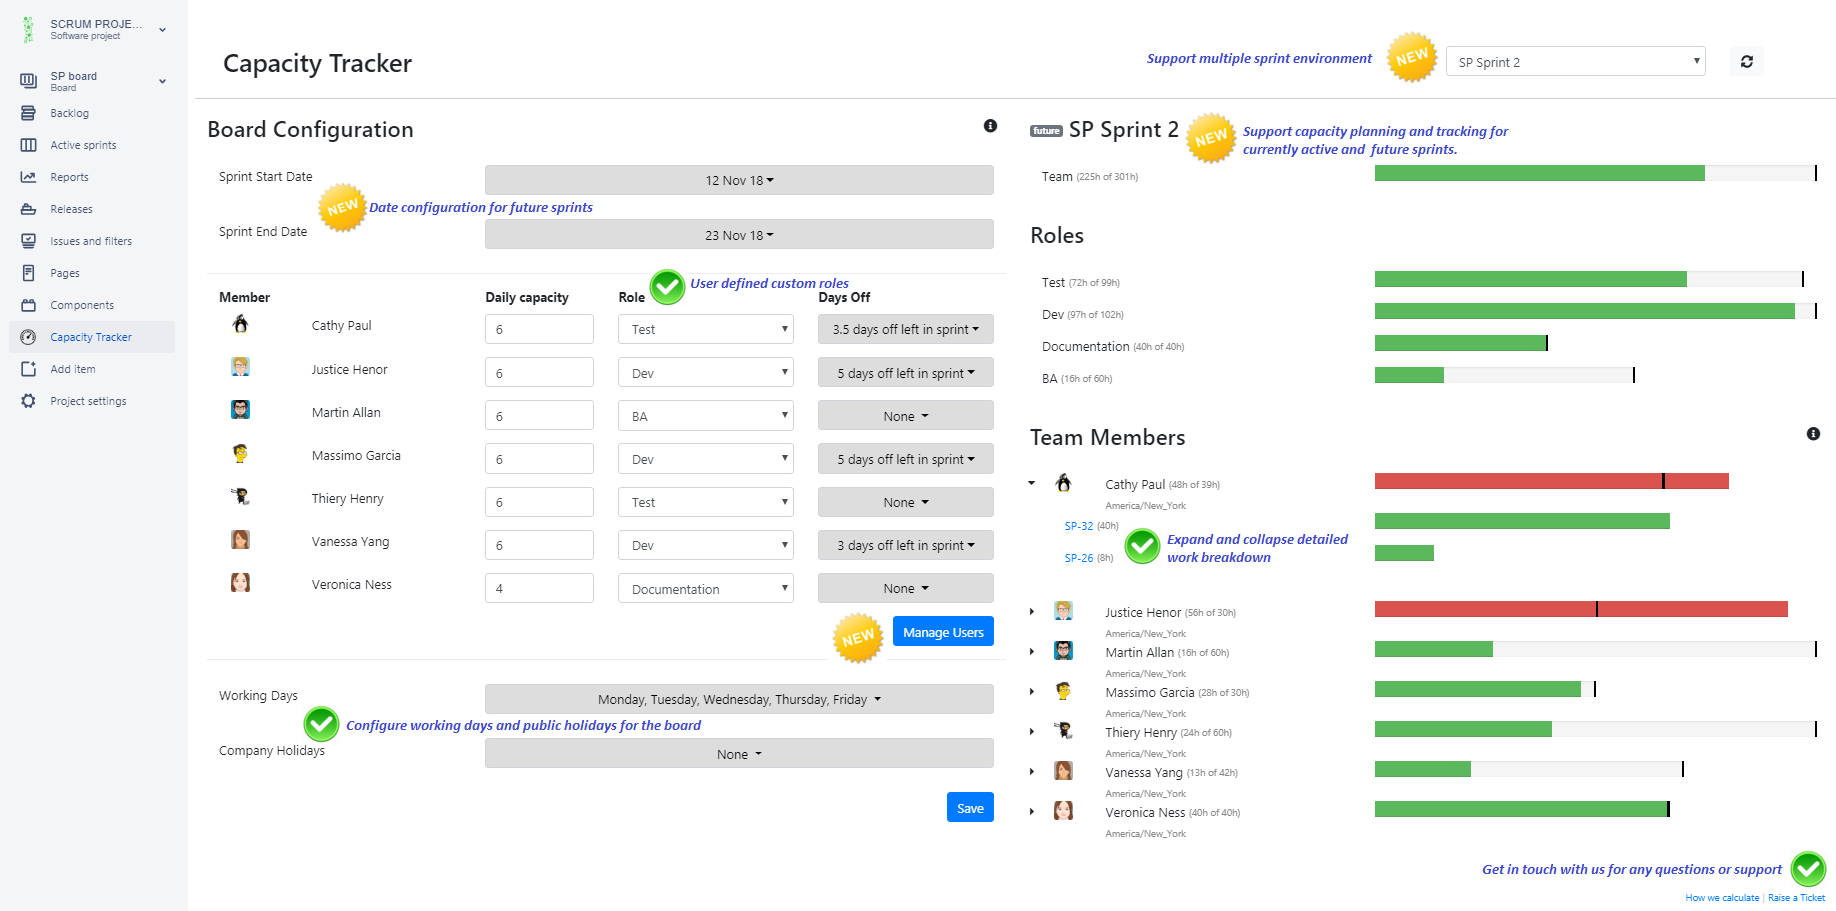
Task: Expand Massimo Garcia's work breakdown
Action: coord(1032,691)
